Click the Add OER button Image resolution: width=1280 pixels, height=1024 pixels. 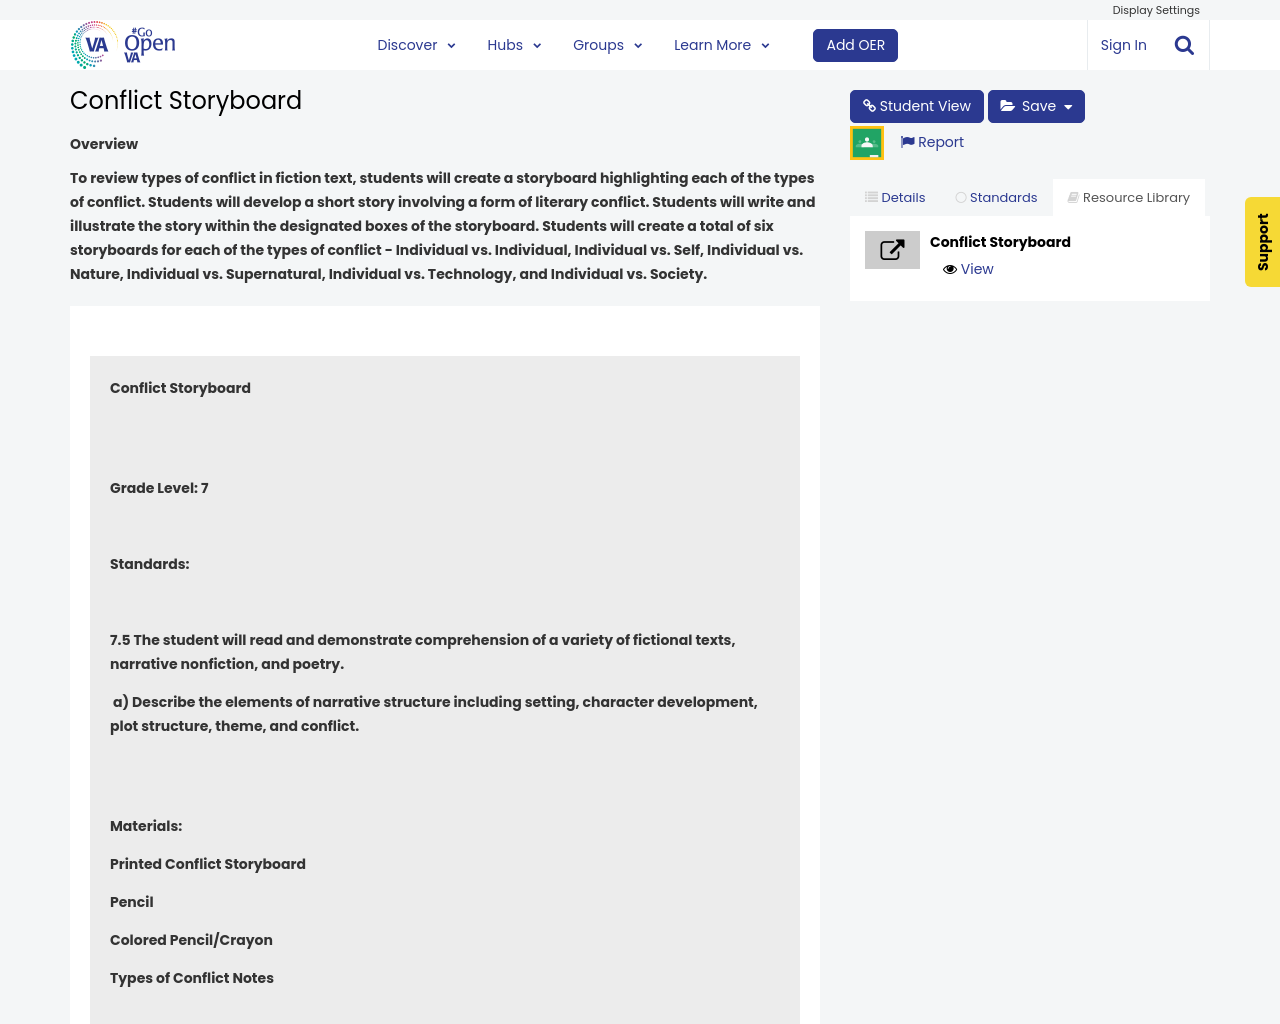tap(855, 45)
